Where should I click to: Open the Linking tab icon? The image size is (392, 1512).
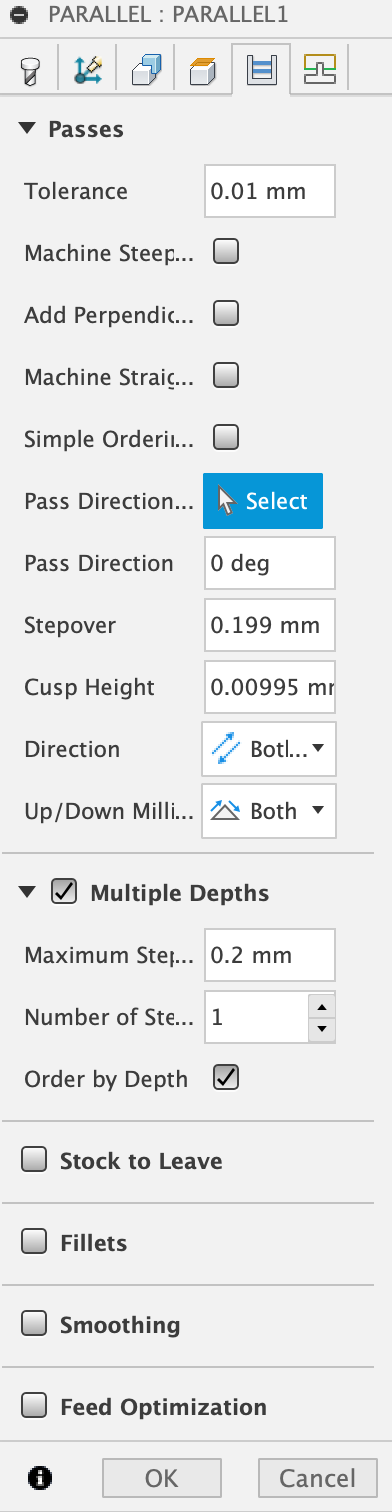[x=320, y=70]
